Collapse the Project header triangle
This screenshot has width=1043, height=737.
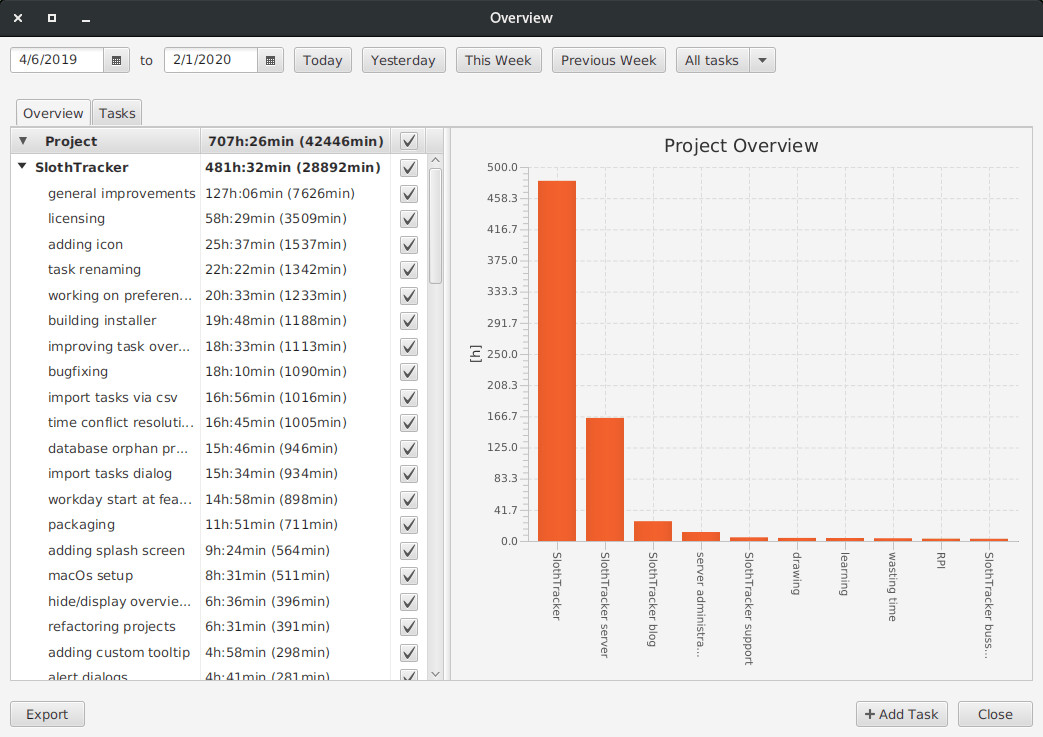[23, 141]
